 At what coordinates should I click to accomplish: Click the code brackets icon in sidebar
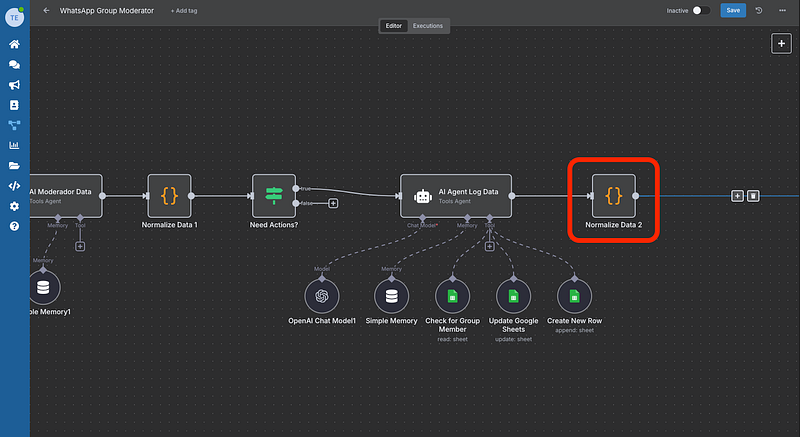[x=14, y=185]
